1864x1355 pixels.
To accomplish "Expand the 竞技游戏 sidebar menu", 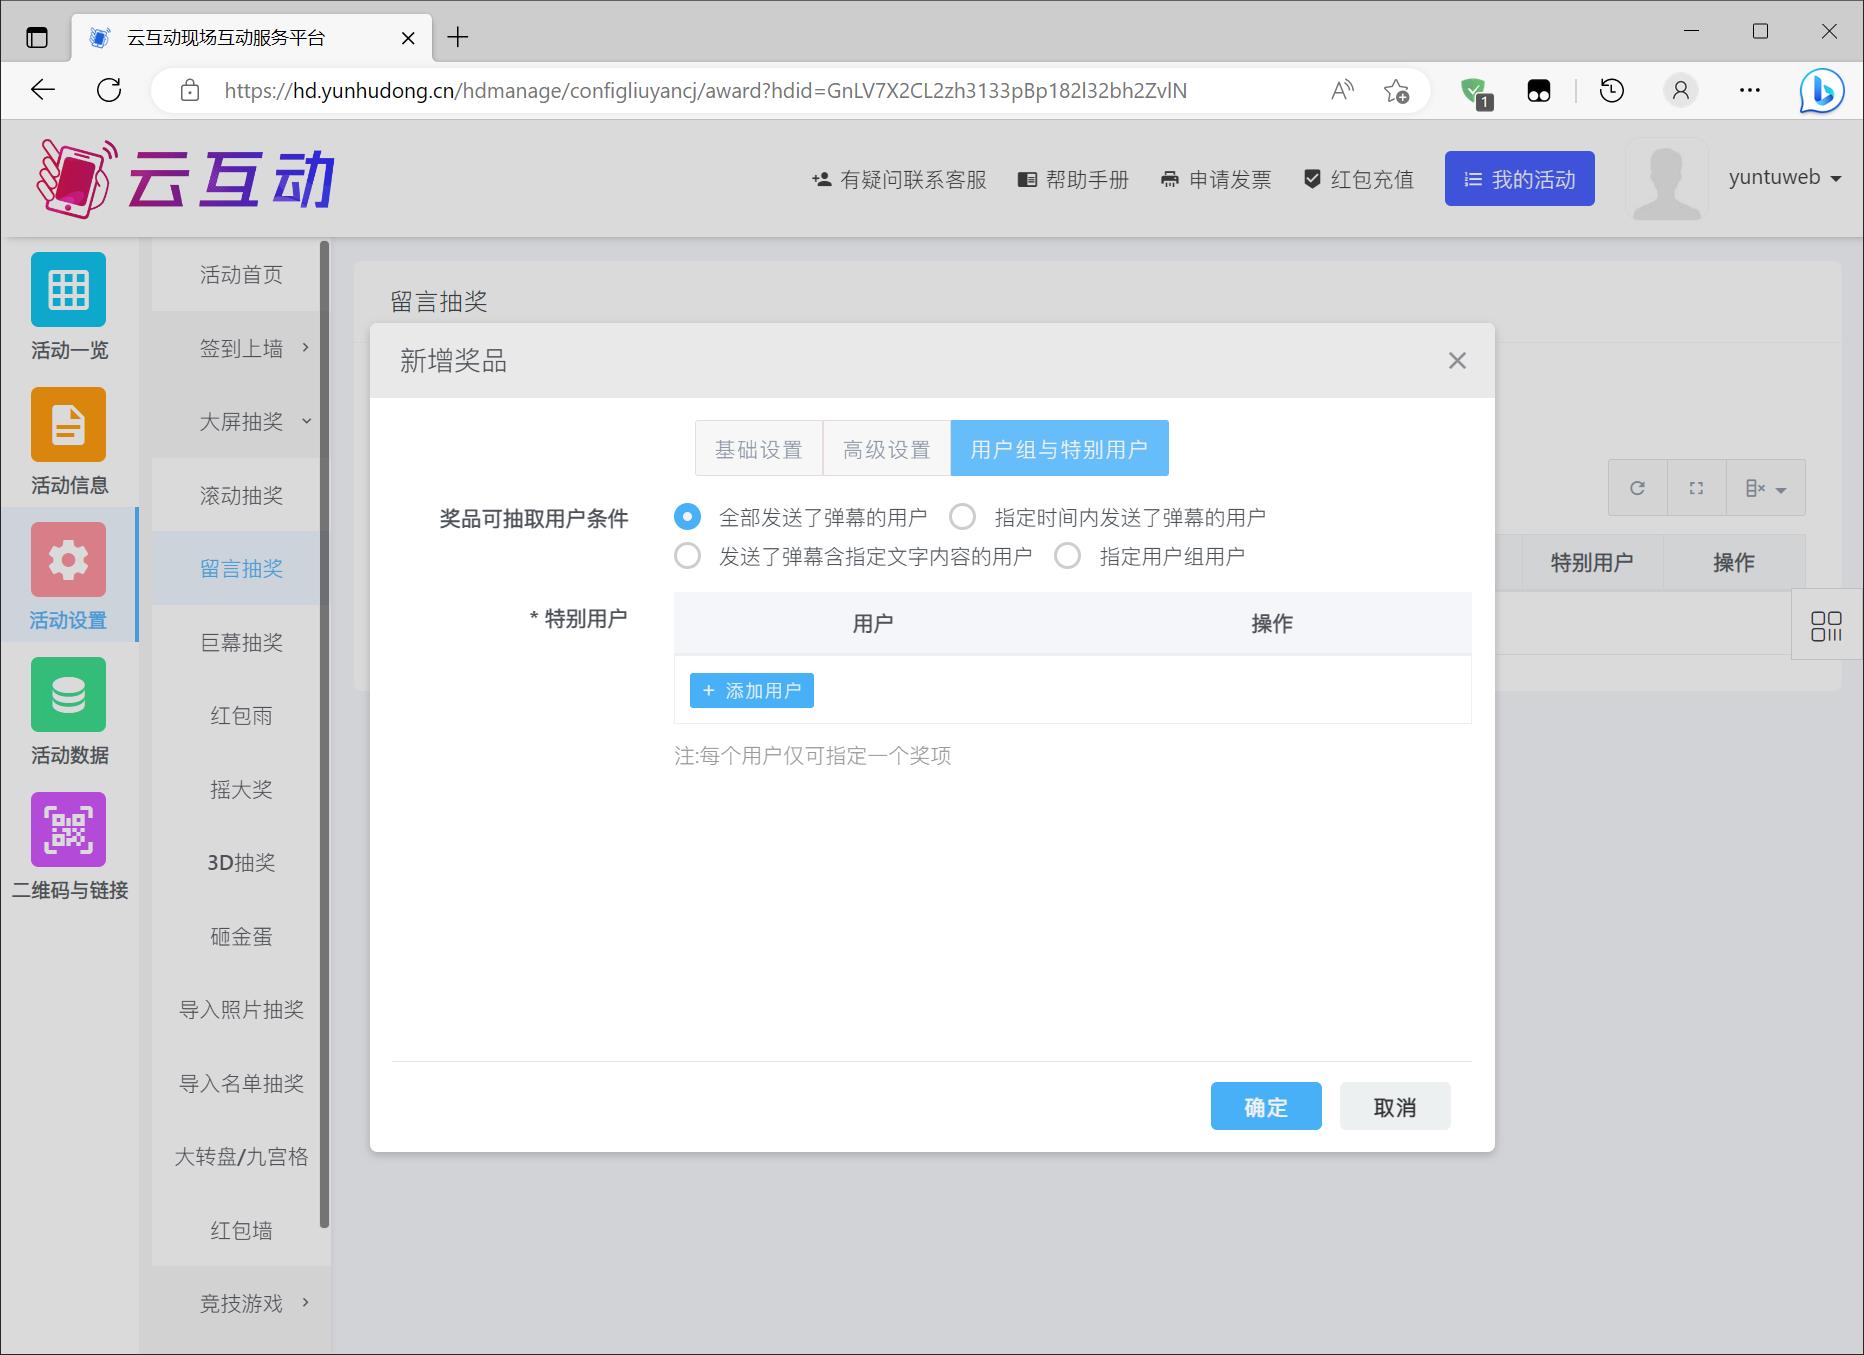I will tap(241, 1303).
